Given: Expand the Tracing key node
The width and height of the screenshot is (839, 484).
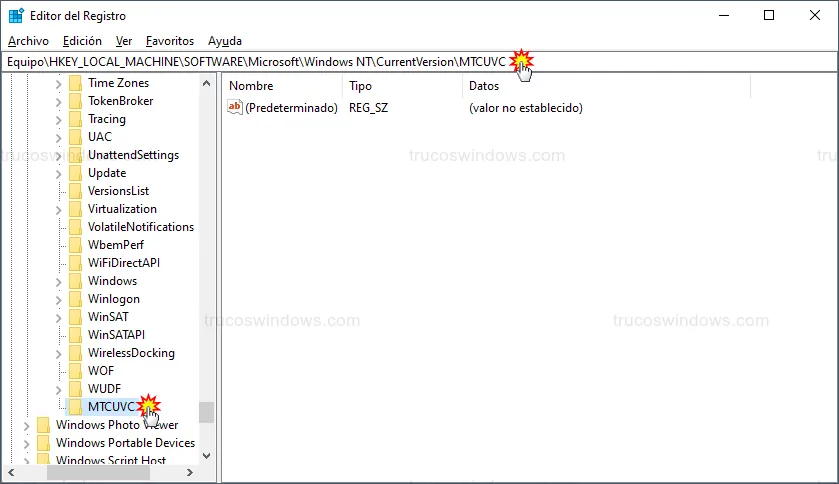Looking at the screenshot, I should (58, 119).
